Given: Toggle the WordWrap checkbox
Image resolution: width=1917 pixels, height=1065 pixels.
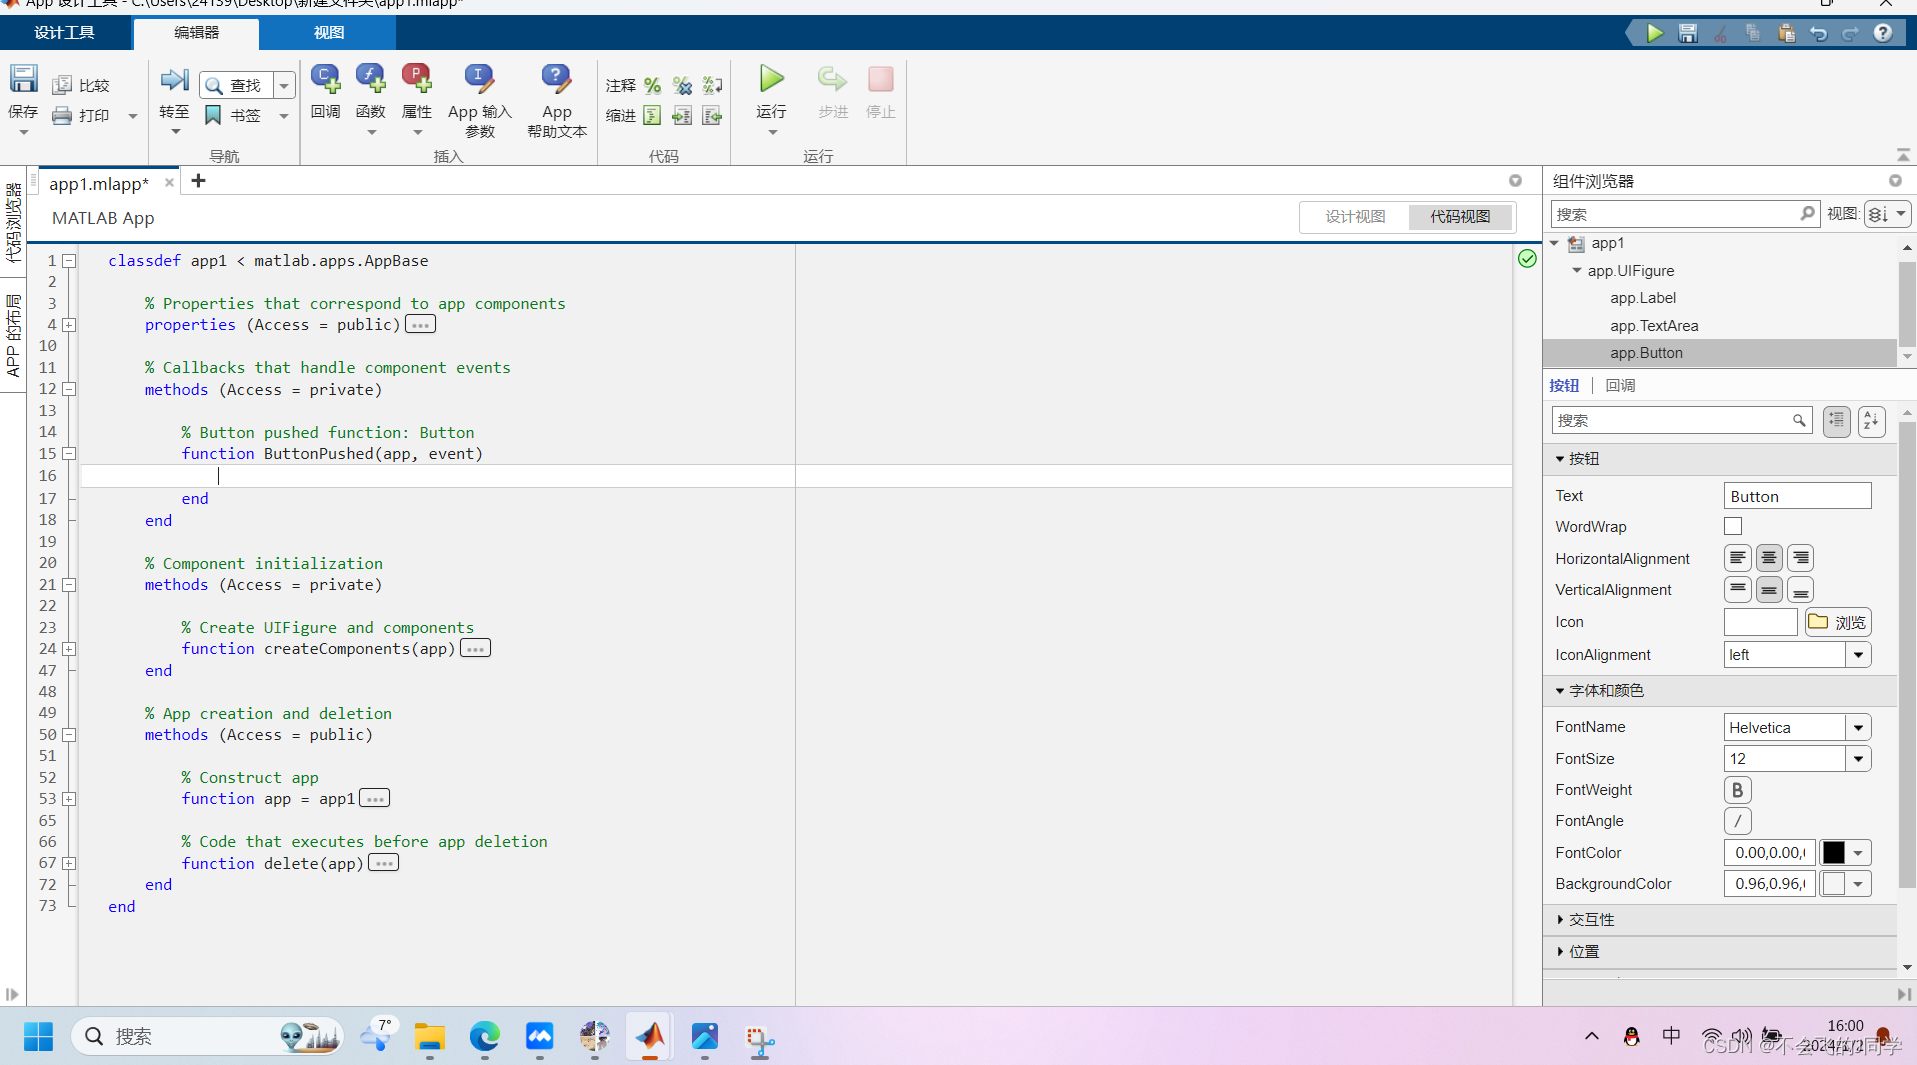Looking at the screenshot, I should (x=1733, y=526).
